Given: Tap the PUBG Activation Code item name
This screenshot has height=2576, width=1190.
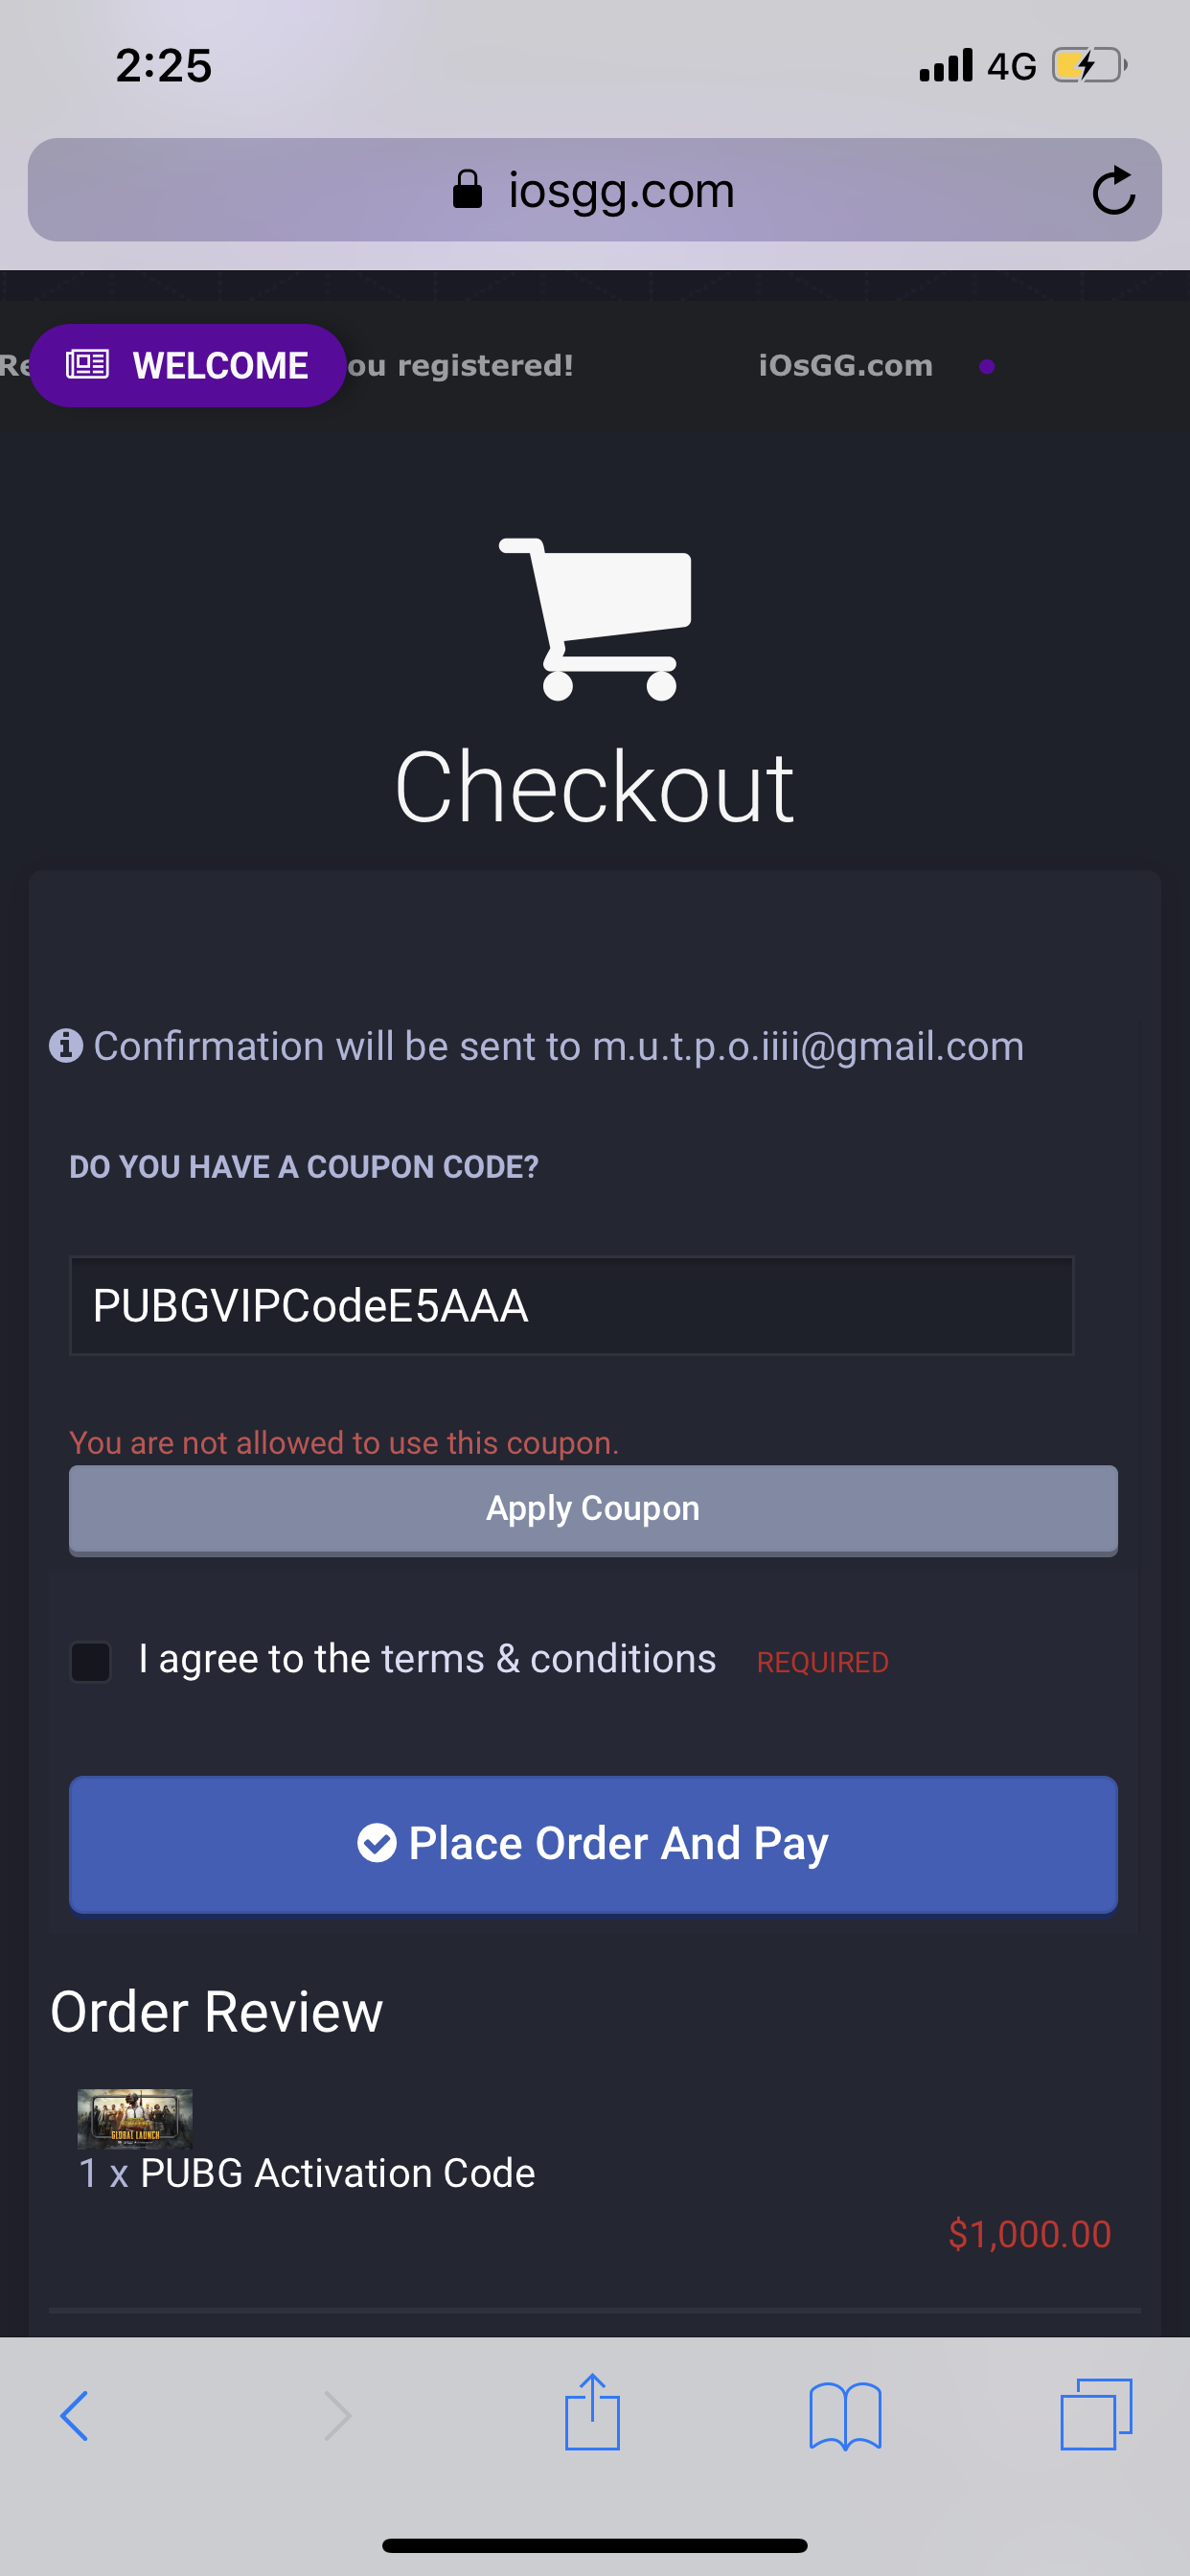Looking at the screenshot, I should pyautogui.click(x=337, y=2172).
